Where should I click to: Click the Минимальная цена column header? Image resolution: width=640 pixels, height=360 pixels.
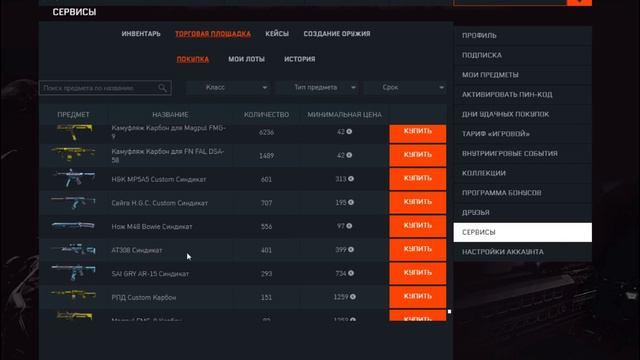coord(344,115)
